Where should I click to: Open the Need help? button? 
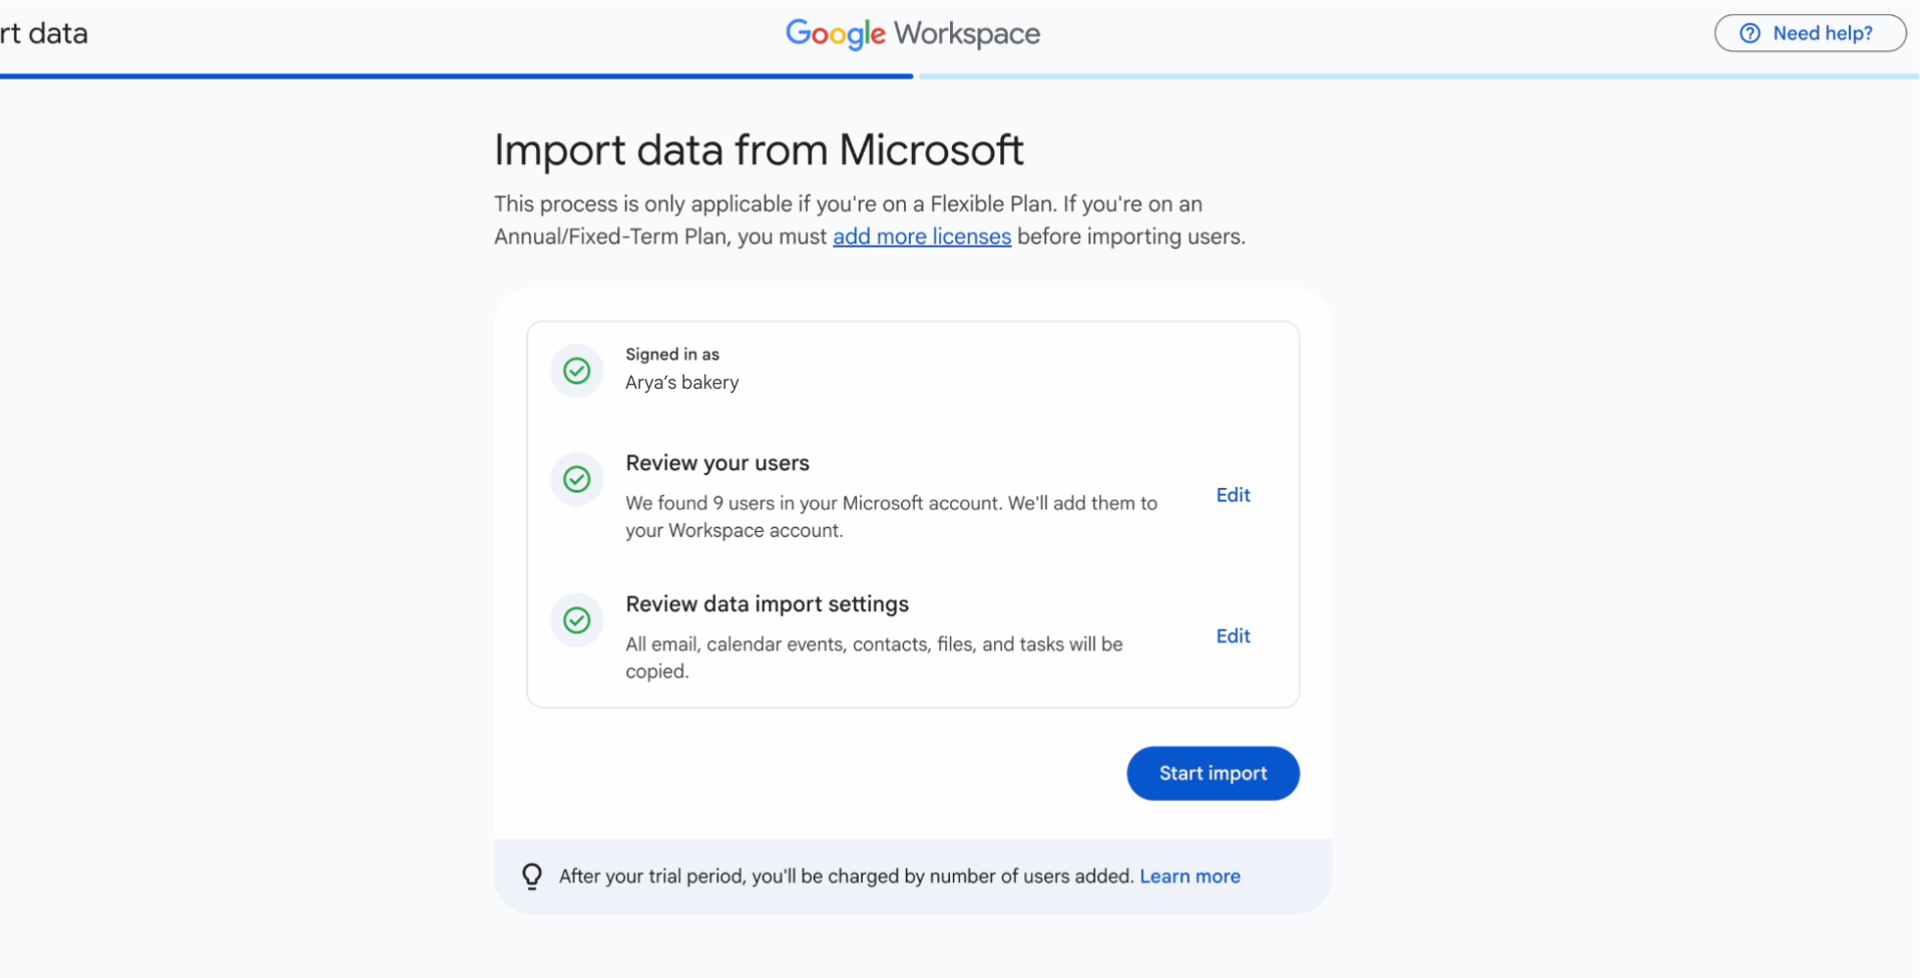(x=1810, y=33)
